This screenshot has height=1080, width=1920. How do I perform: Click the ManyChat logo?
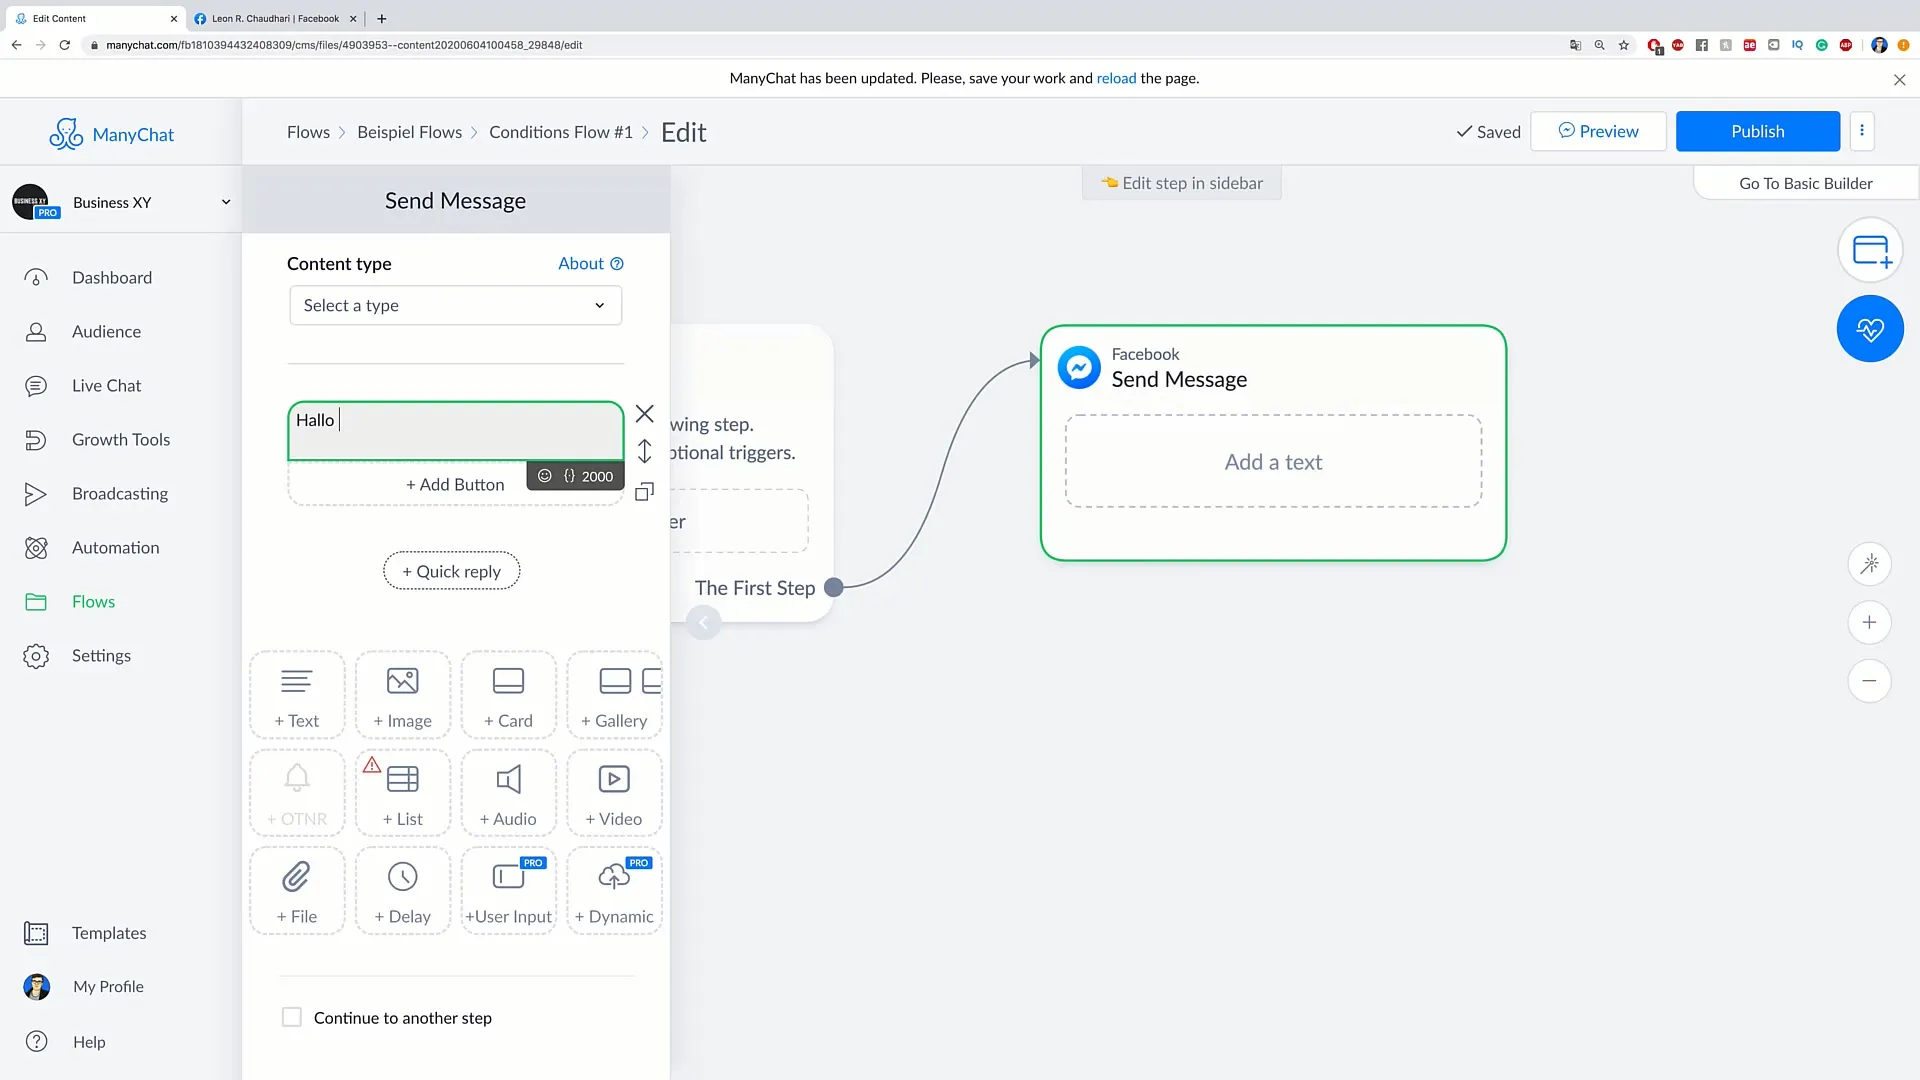click(x=112, y=134)
